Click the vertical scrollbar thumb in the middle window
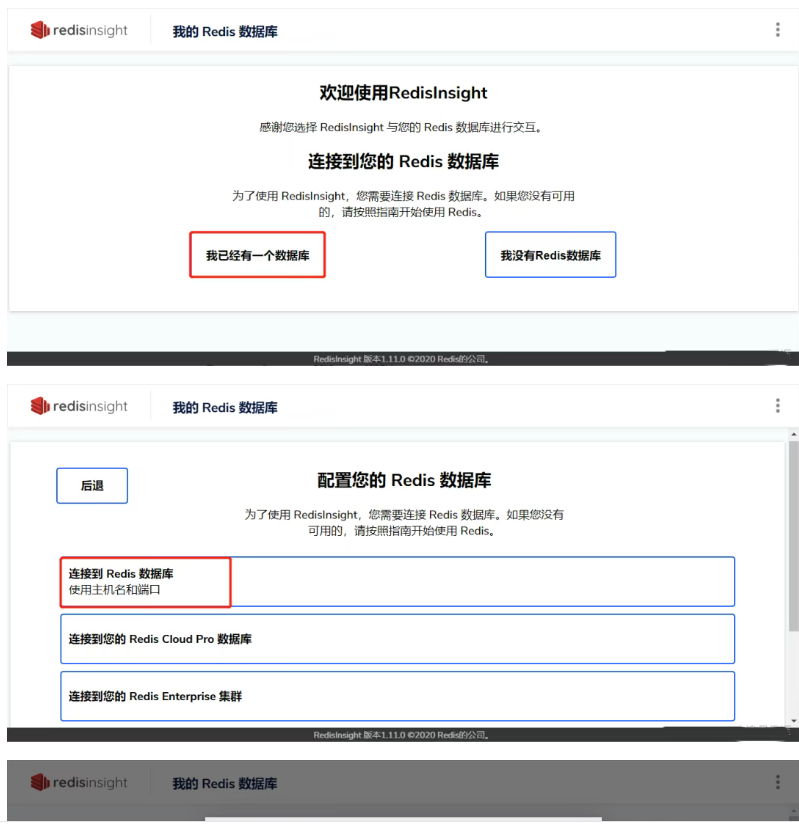Image resolution: width=799 pixels, height=827 pixels. click(794, 536)
